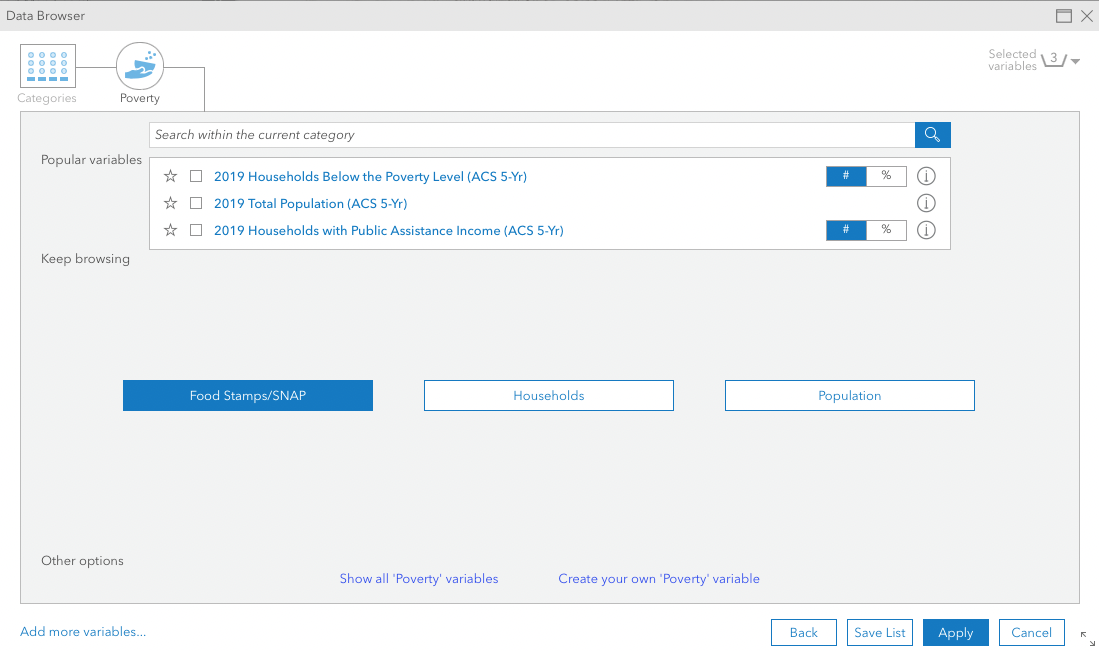The width and height of the screenshot is (1099, 651).
Task: Select the Poverty category icon
Action: (140, 66)
